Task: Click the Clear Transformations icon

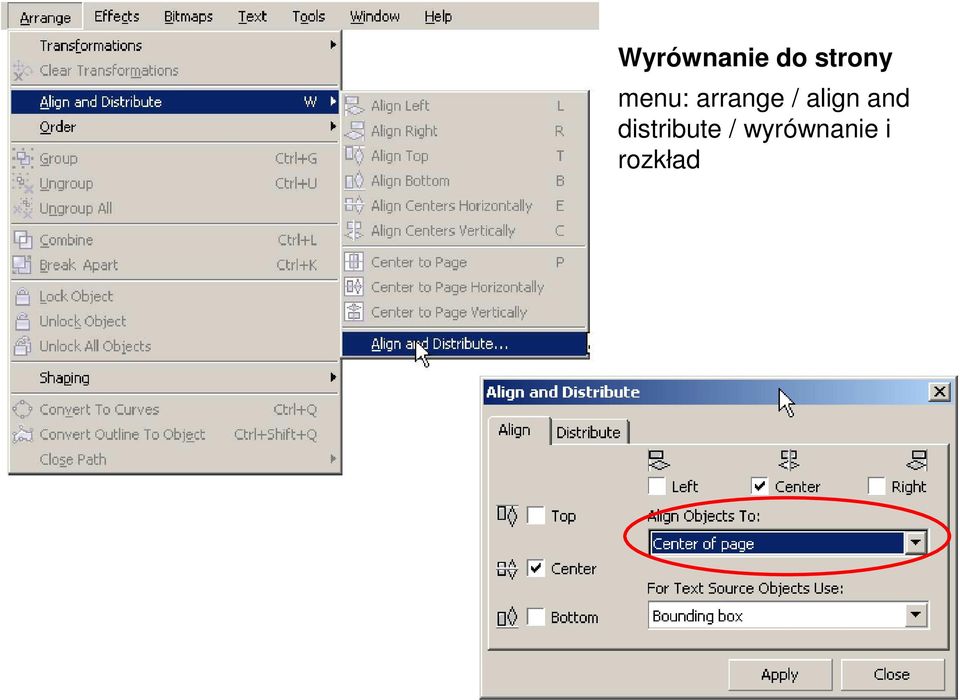Action: [22, 70]
